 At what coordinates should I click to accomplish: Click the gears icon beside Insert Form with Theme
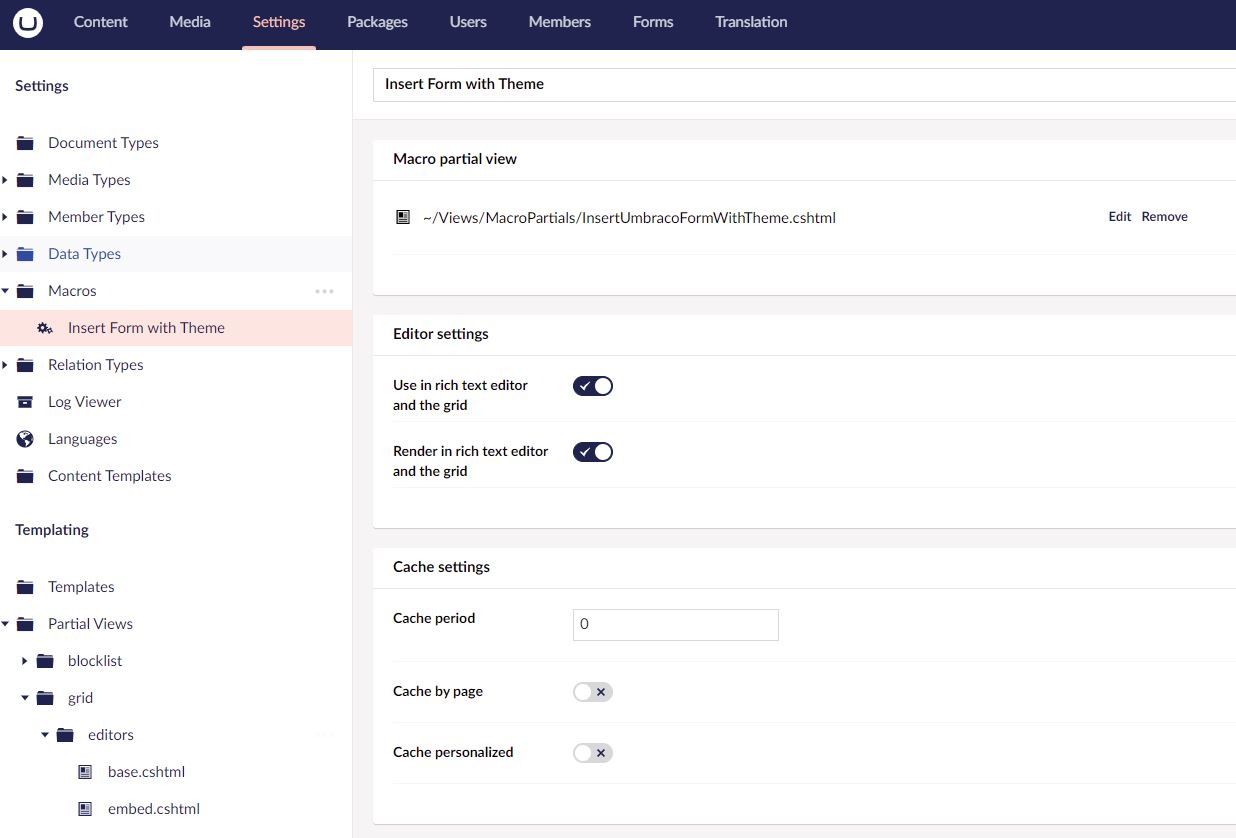(45, 328)
